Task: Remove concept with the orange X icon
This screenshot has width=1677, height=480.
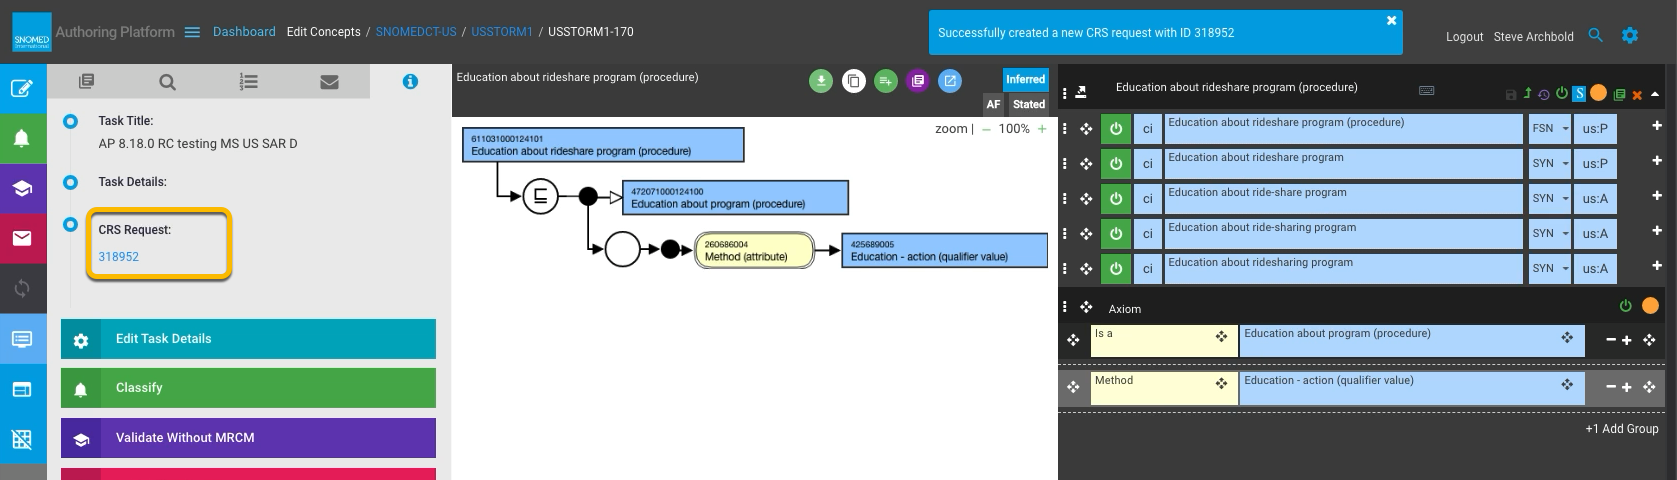Action: point(1637,95)
